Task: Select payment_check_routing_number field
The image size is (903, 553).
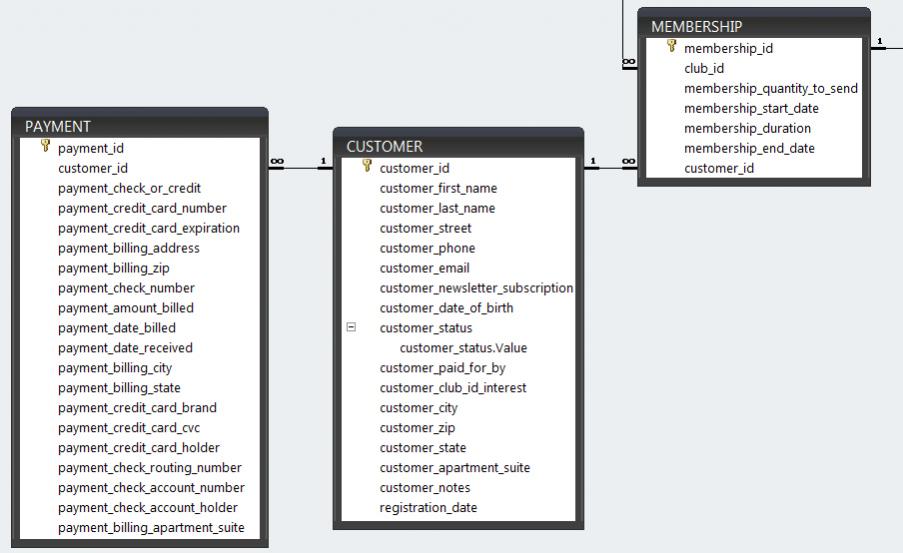Action: click(150, 468)
